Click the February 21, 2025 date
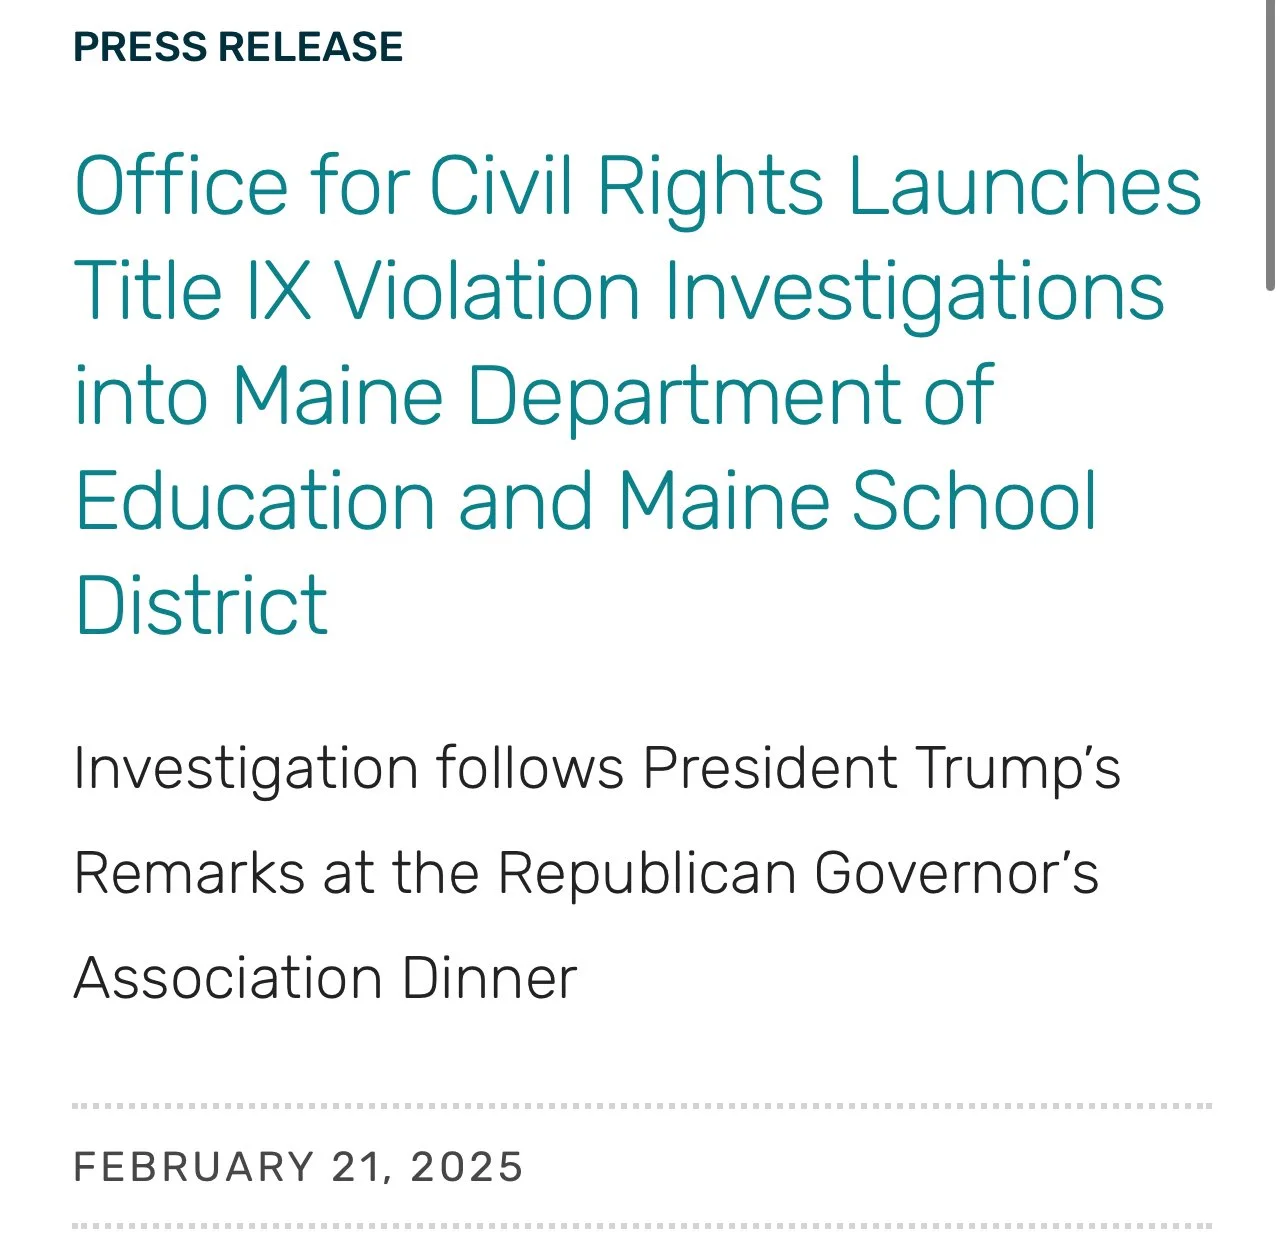 (298, 1167)
